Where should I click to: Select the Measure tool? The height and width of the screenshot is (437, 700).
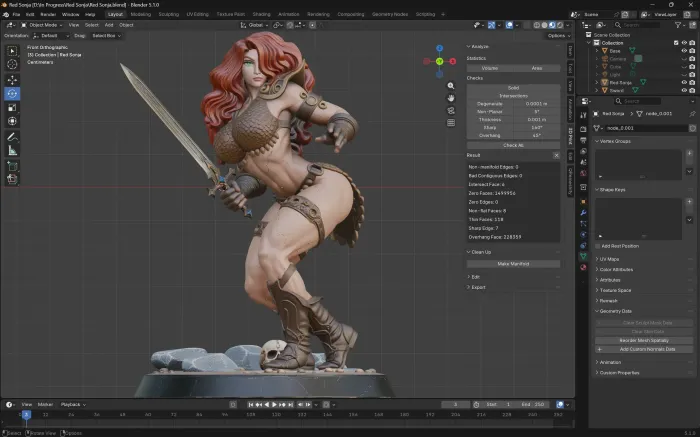[x=12, y=151]
